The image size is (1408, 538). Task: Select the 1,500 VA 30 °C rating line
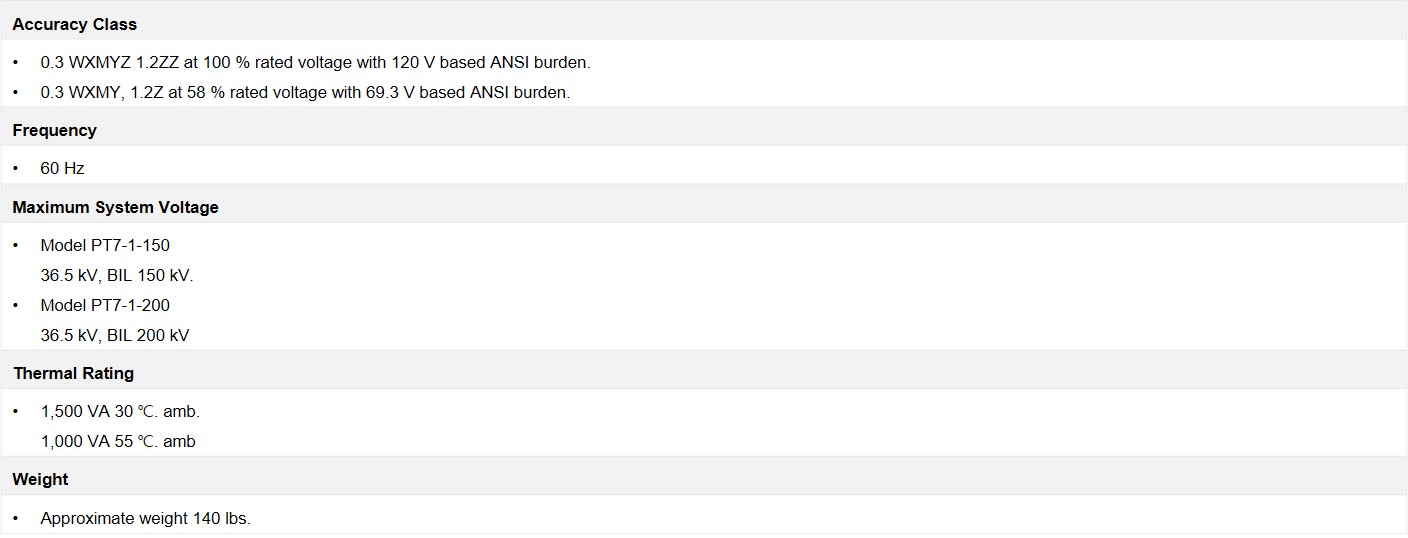[x=120, y=411]
